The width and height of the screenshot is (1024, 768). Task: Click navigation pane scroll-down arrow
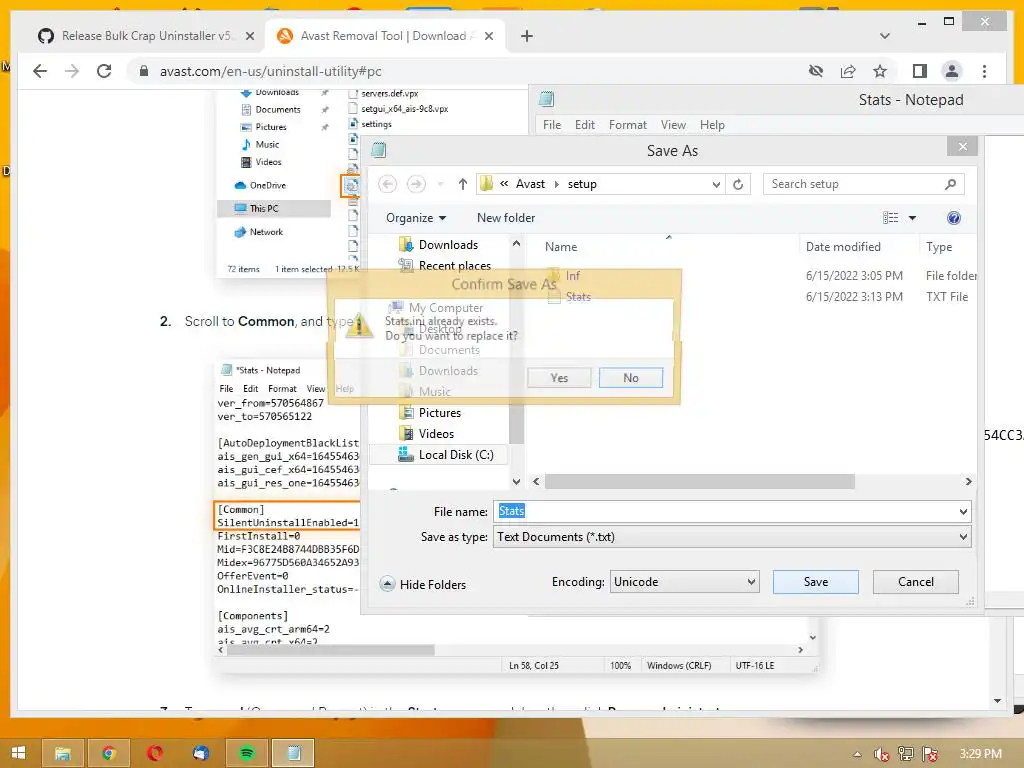click(516, 482)
